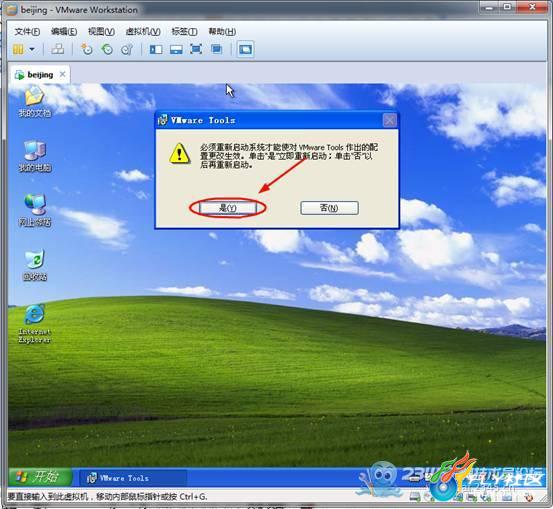This screenshot has height=509, width=553.
Task: Toggle the thumbnail bar view icon
Action: coord(176,49)
